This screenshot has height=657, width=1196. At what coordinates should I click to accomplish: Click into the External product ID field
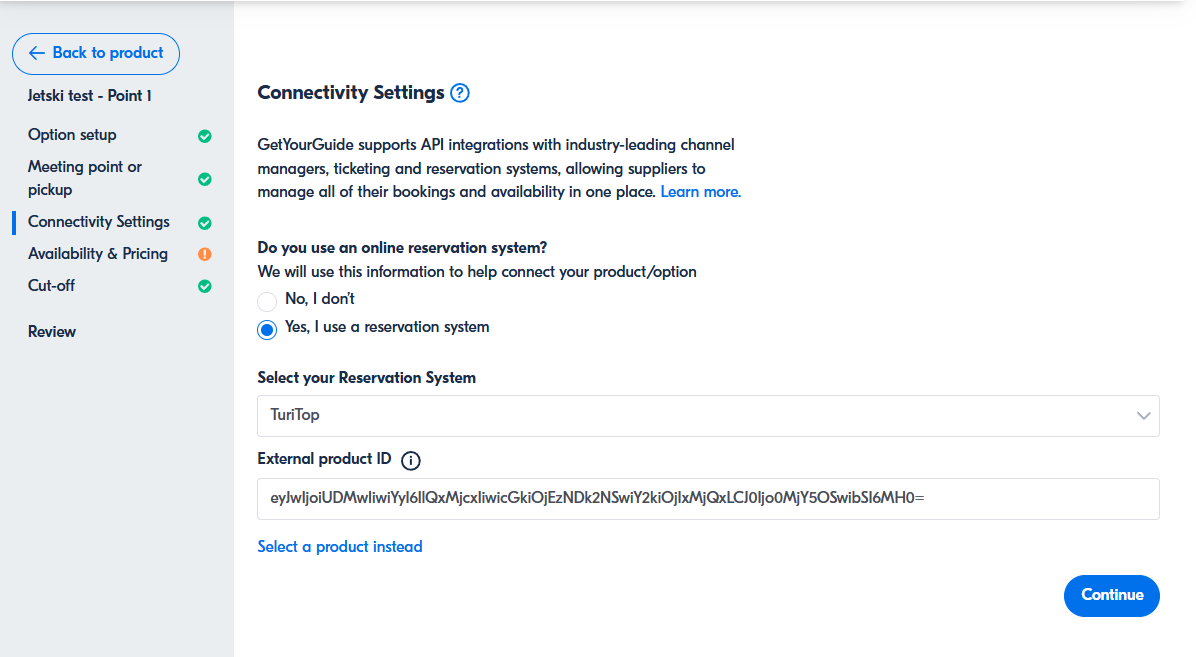click(x=700, y=499)
